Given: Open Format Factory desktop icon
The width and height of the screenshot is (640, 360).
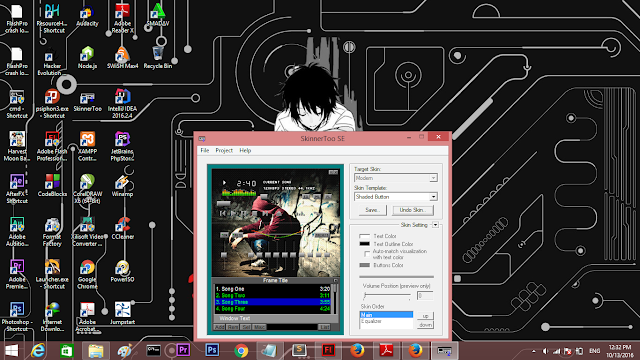Looking at the screenshot, I should [52, 232].
